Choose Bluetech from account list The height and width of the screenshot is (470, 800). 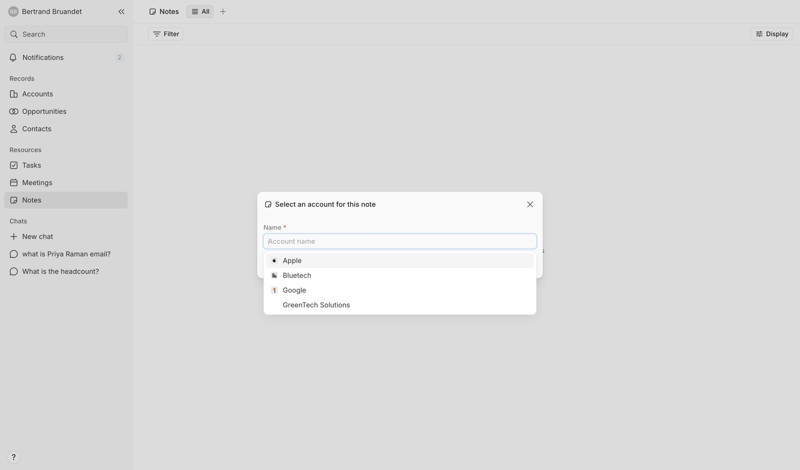point(400,276)
